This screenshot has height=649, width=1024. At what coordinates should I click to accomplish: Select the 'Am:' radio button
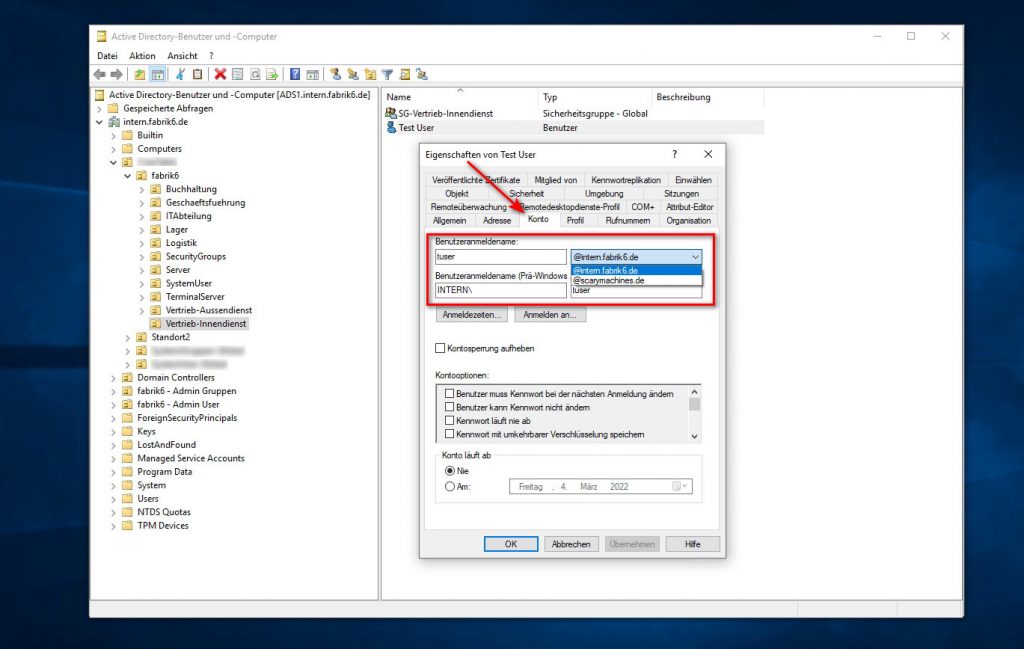click(x=448, y=486)
